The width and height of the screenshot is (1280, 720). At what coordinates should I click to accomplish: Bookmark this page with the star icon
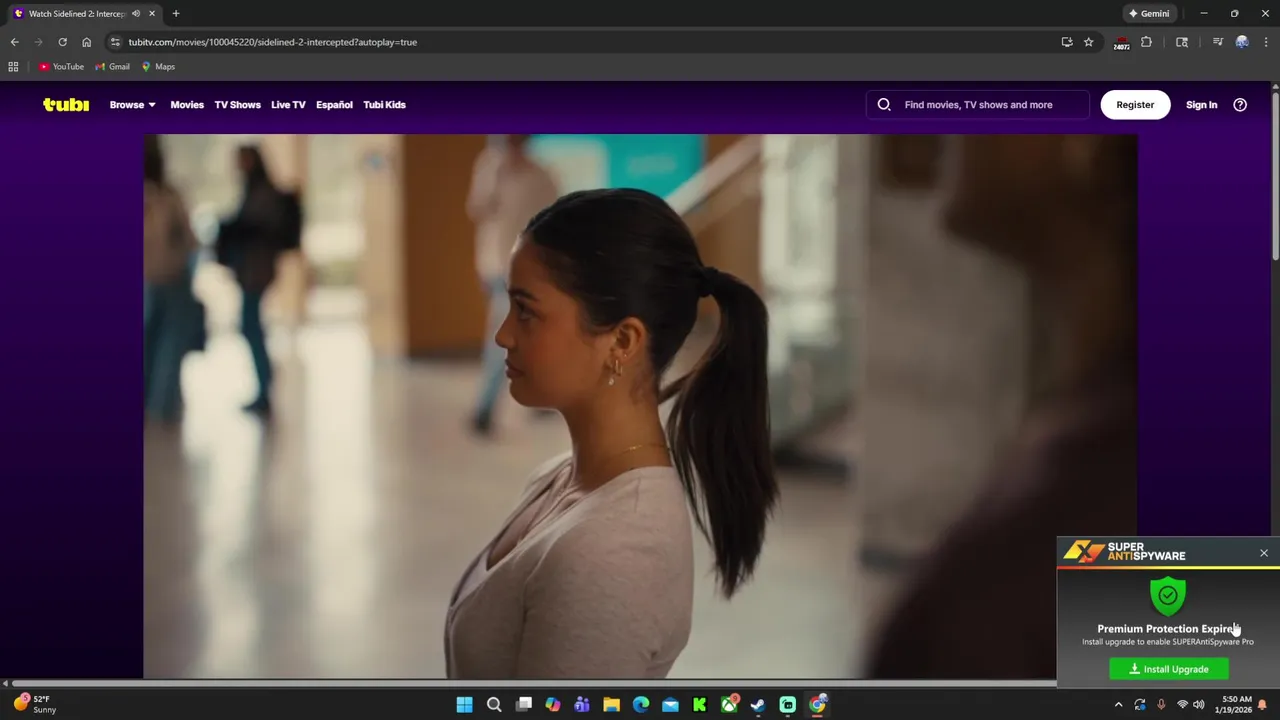[1089, 42]
